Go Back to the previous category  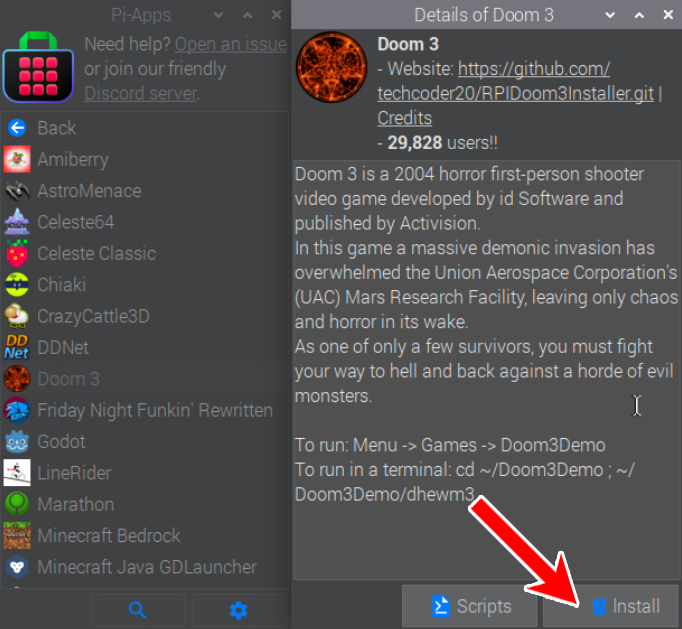[x=56, y=128]
